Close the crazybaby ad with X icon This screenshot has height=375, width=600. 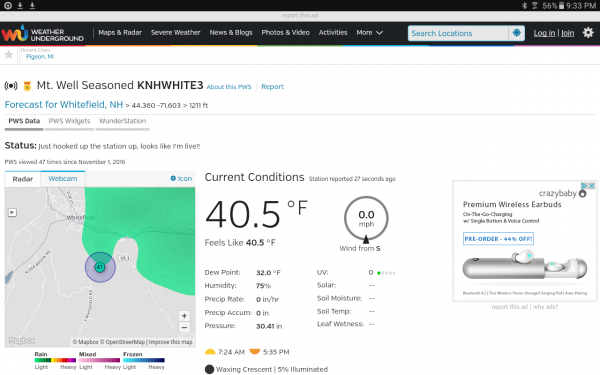(x=592, y=186)
